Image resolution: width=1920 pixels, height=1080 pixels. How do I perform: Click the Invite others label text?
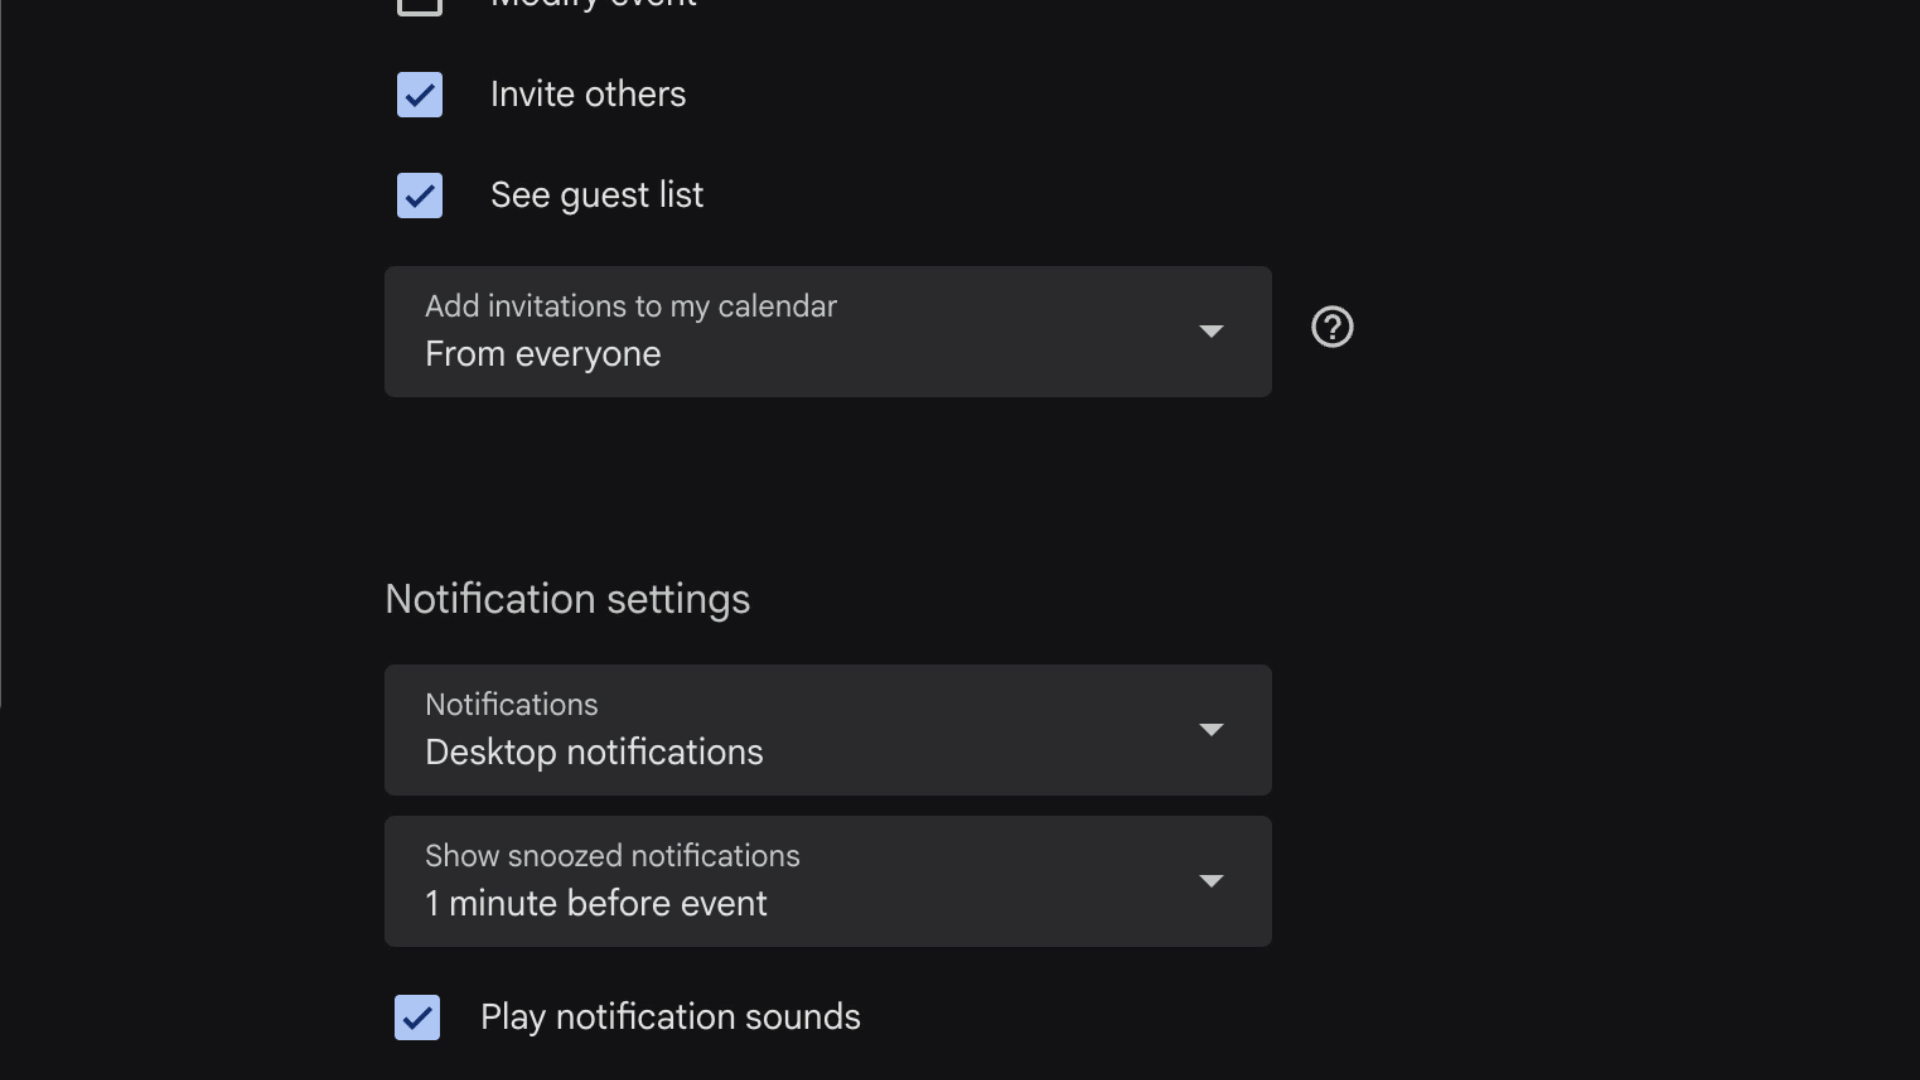[588, 95]
